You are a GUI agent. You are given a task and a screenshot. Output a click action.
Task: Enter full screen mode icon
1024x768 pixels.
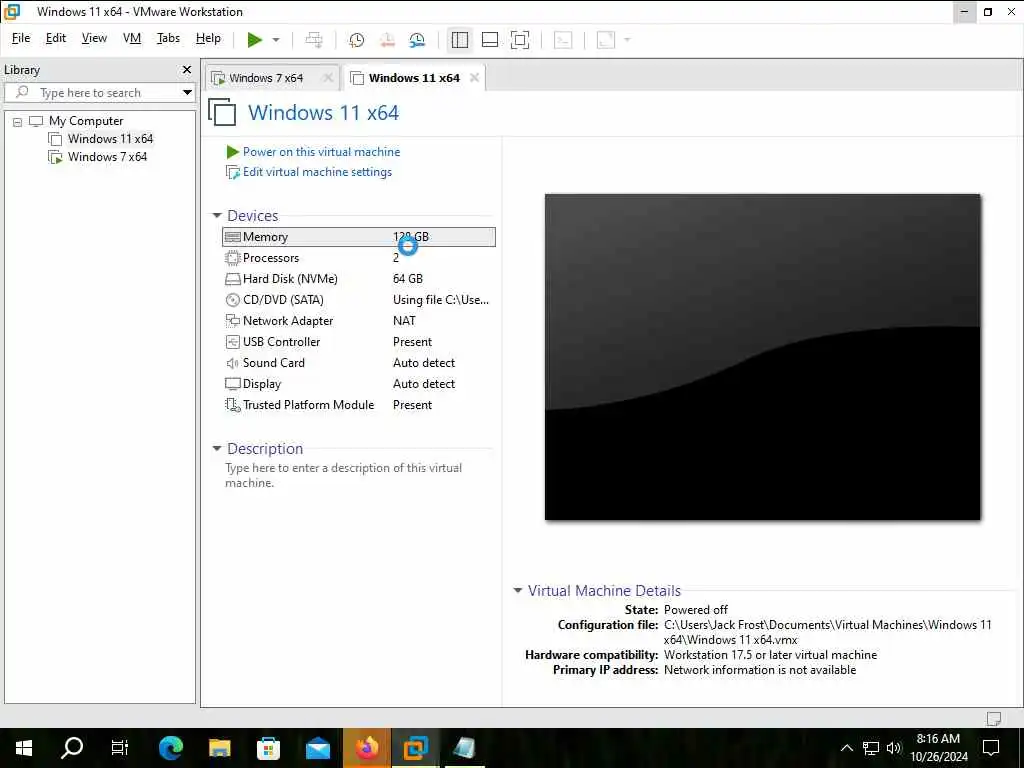point(520,40)
